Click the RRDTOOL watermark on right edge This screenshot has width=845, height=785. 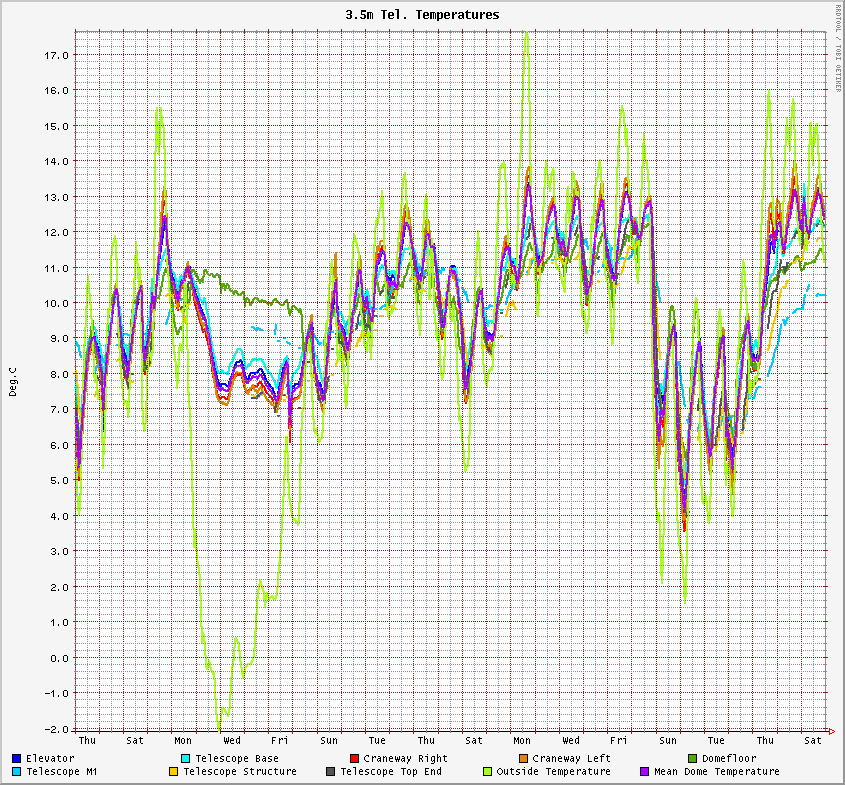tap(838, 50)
